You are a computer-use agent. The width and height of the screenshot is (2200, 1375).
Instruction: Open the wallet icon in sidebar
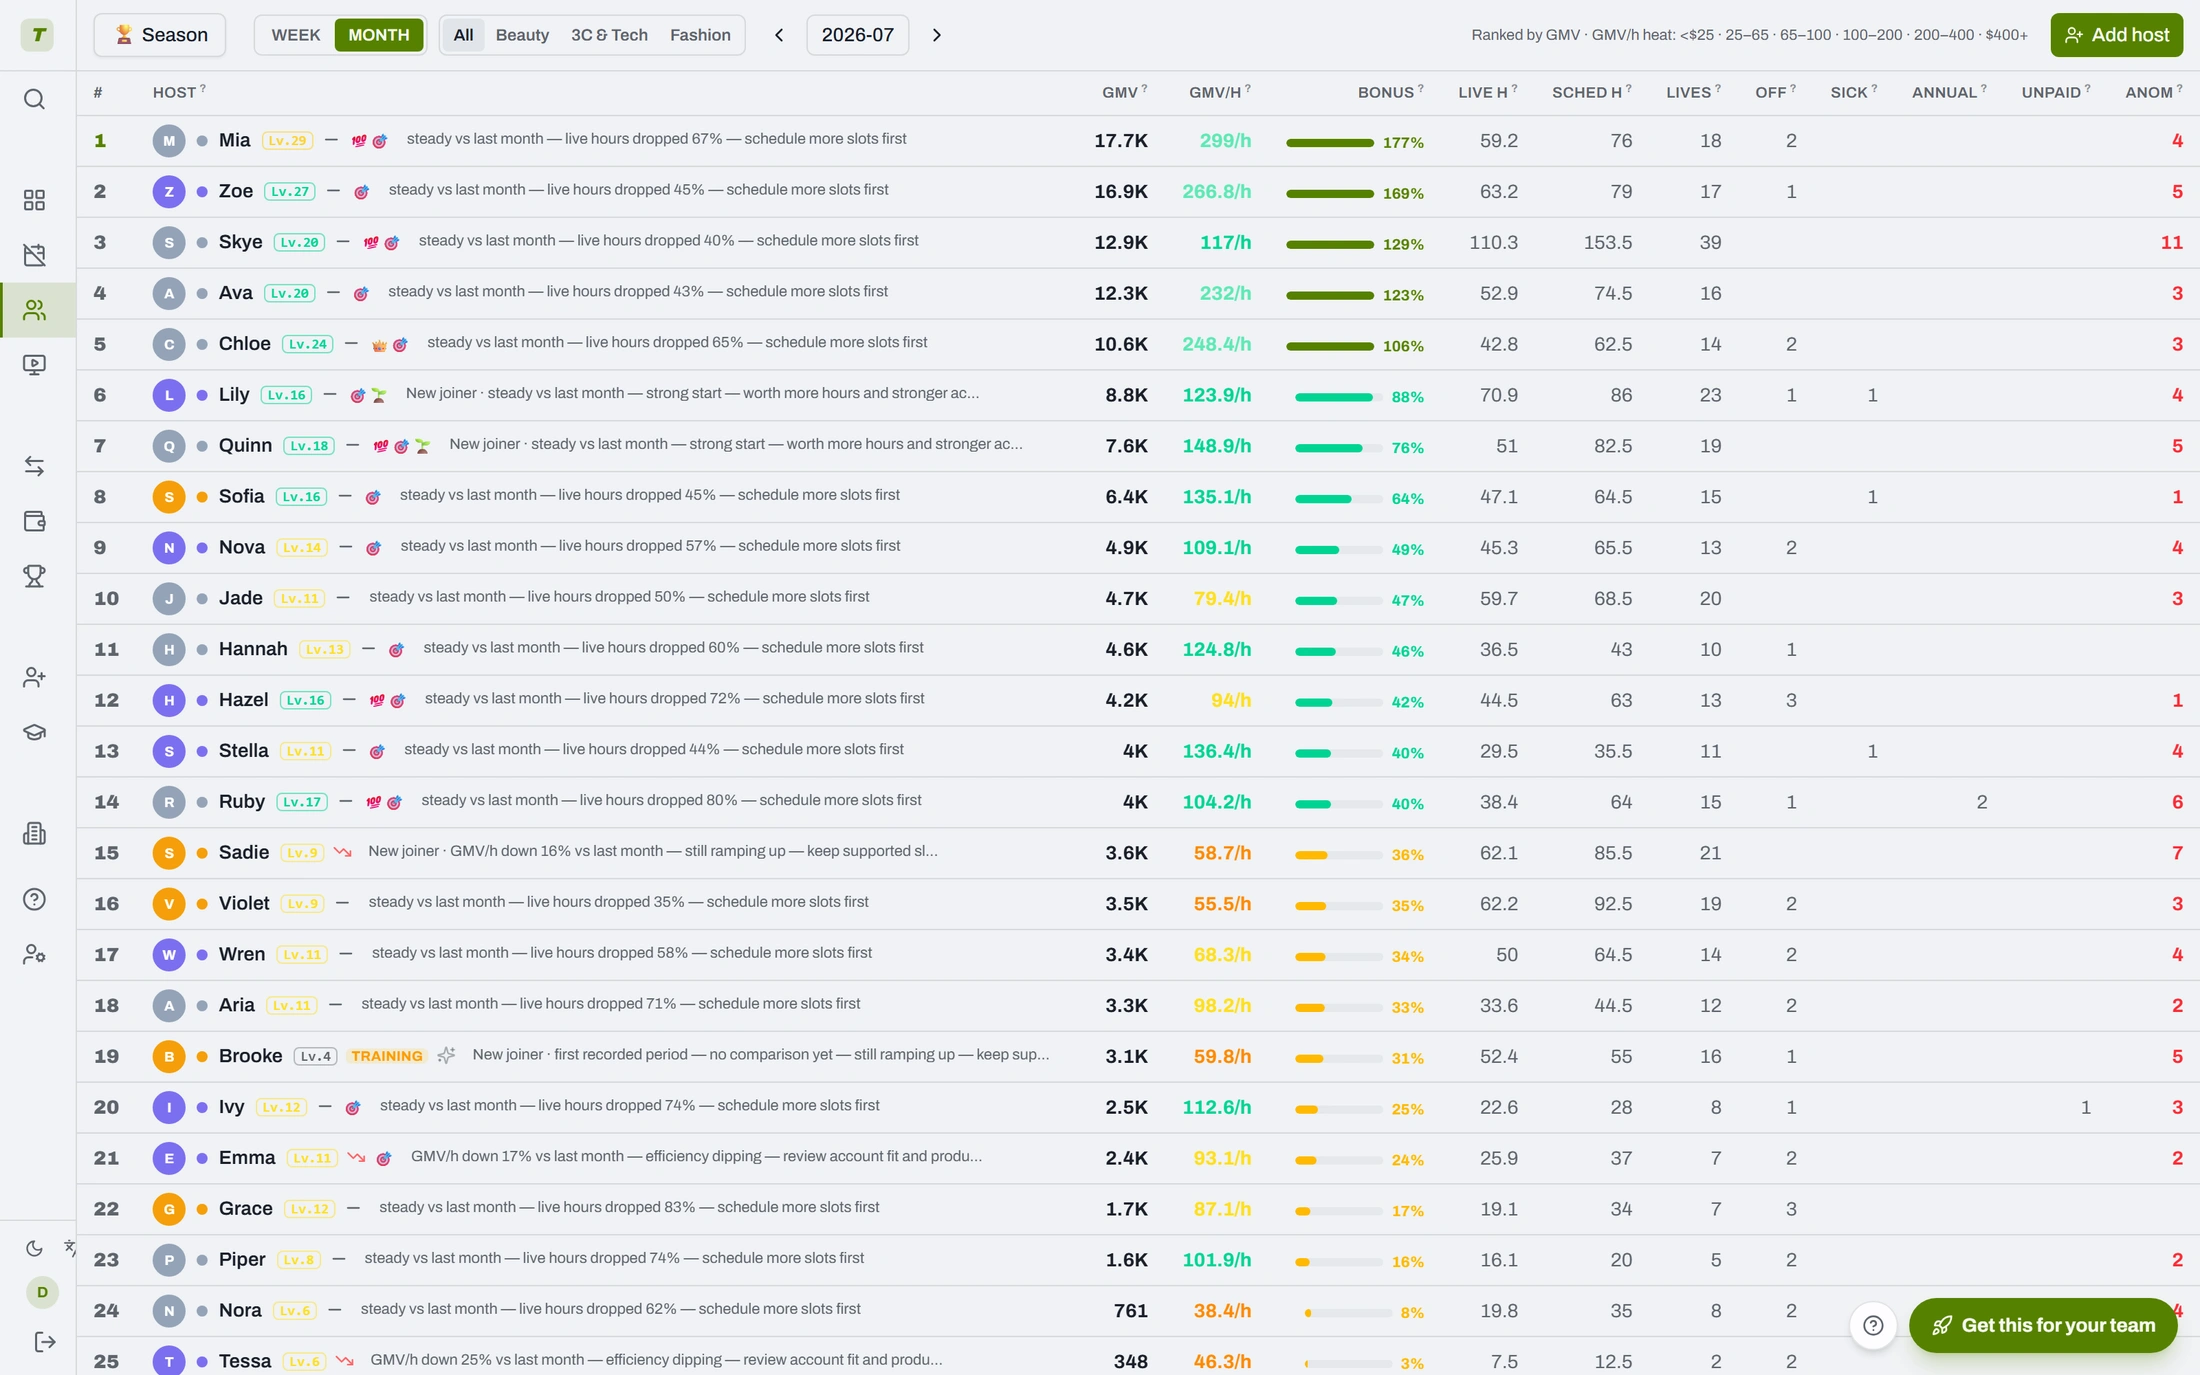(34, 521)
